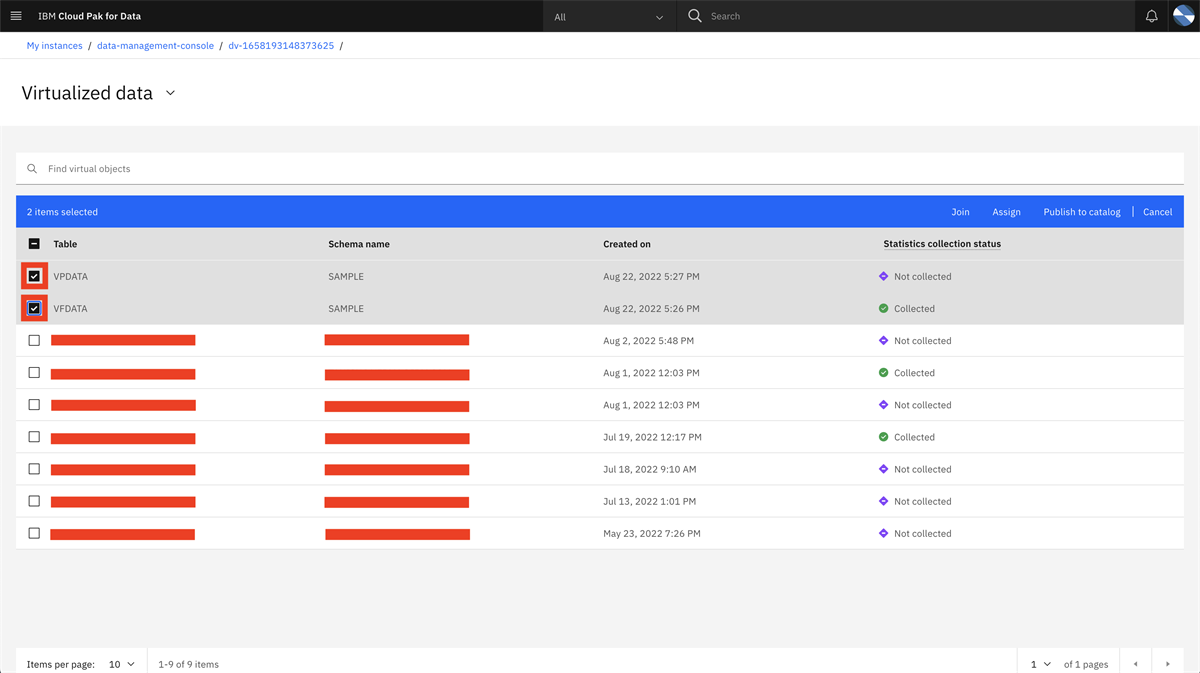Open the My instances breadcrumb
The width and height of the screenshot is (1200, 673).
click(x=54, y=45)
